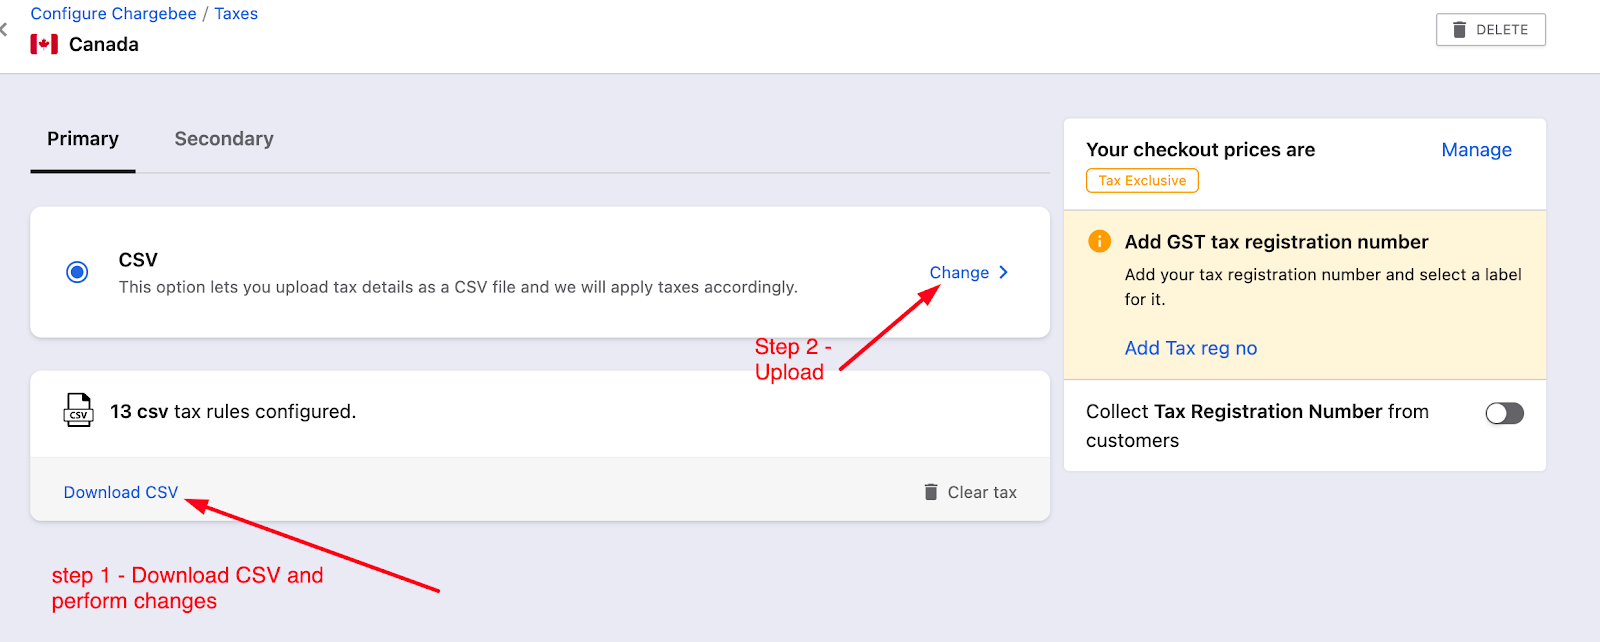The width and height of the screenshot is (1600, 642).
Task: Click the Tax Exclusive badge
Action: (1142, 181)
